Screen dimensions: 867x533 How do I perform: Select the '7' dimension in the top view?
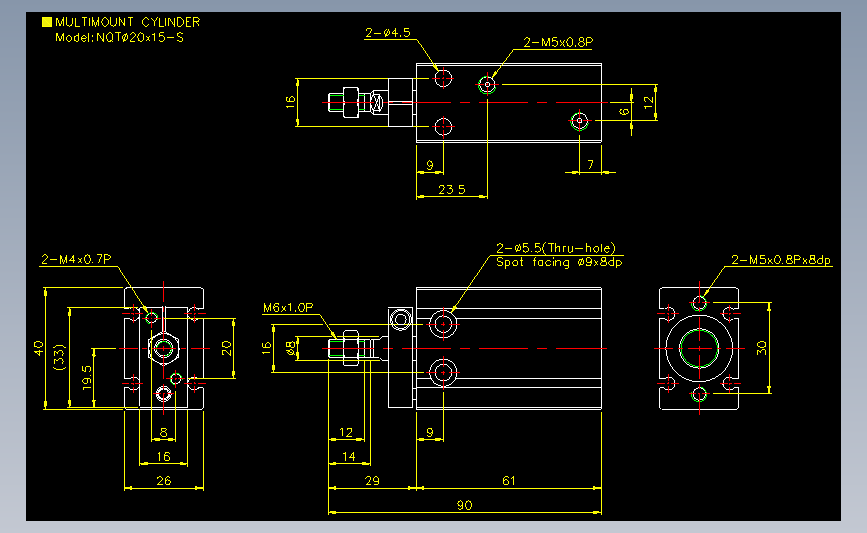pos(591,165)
